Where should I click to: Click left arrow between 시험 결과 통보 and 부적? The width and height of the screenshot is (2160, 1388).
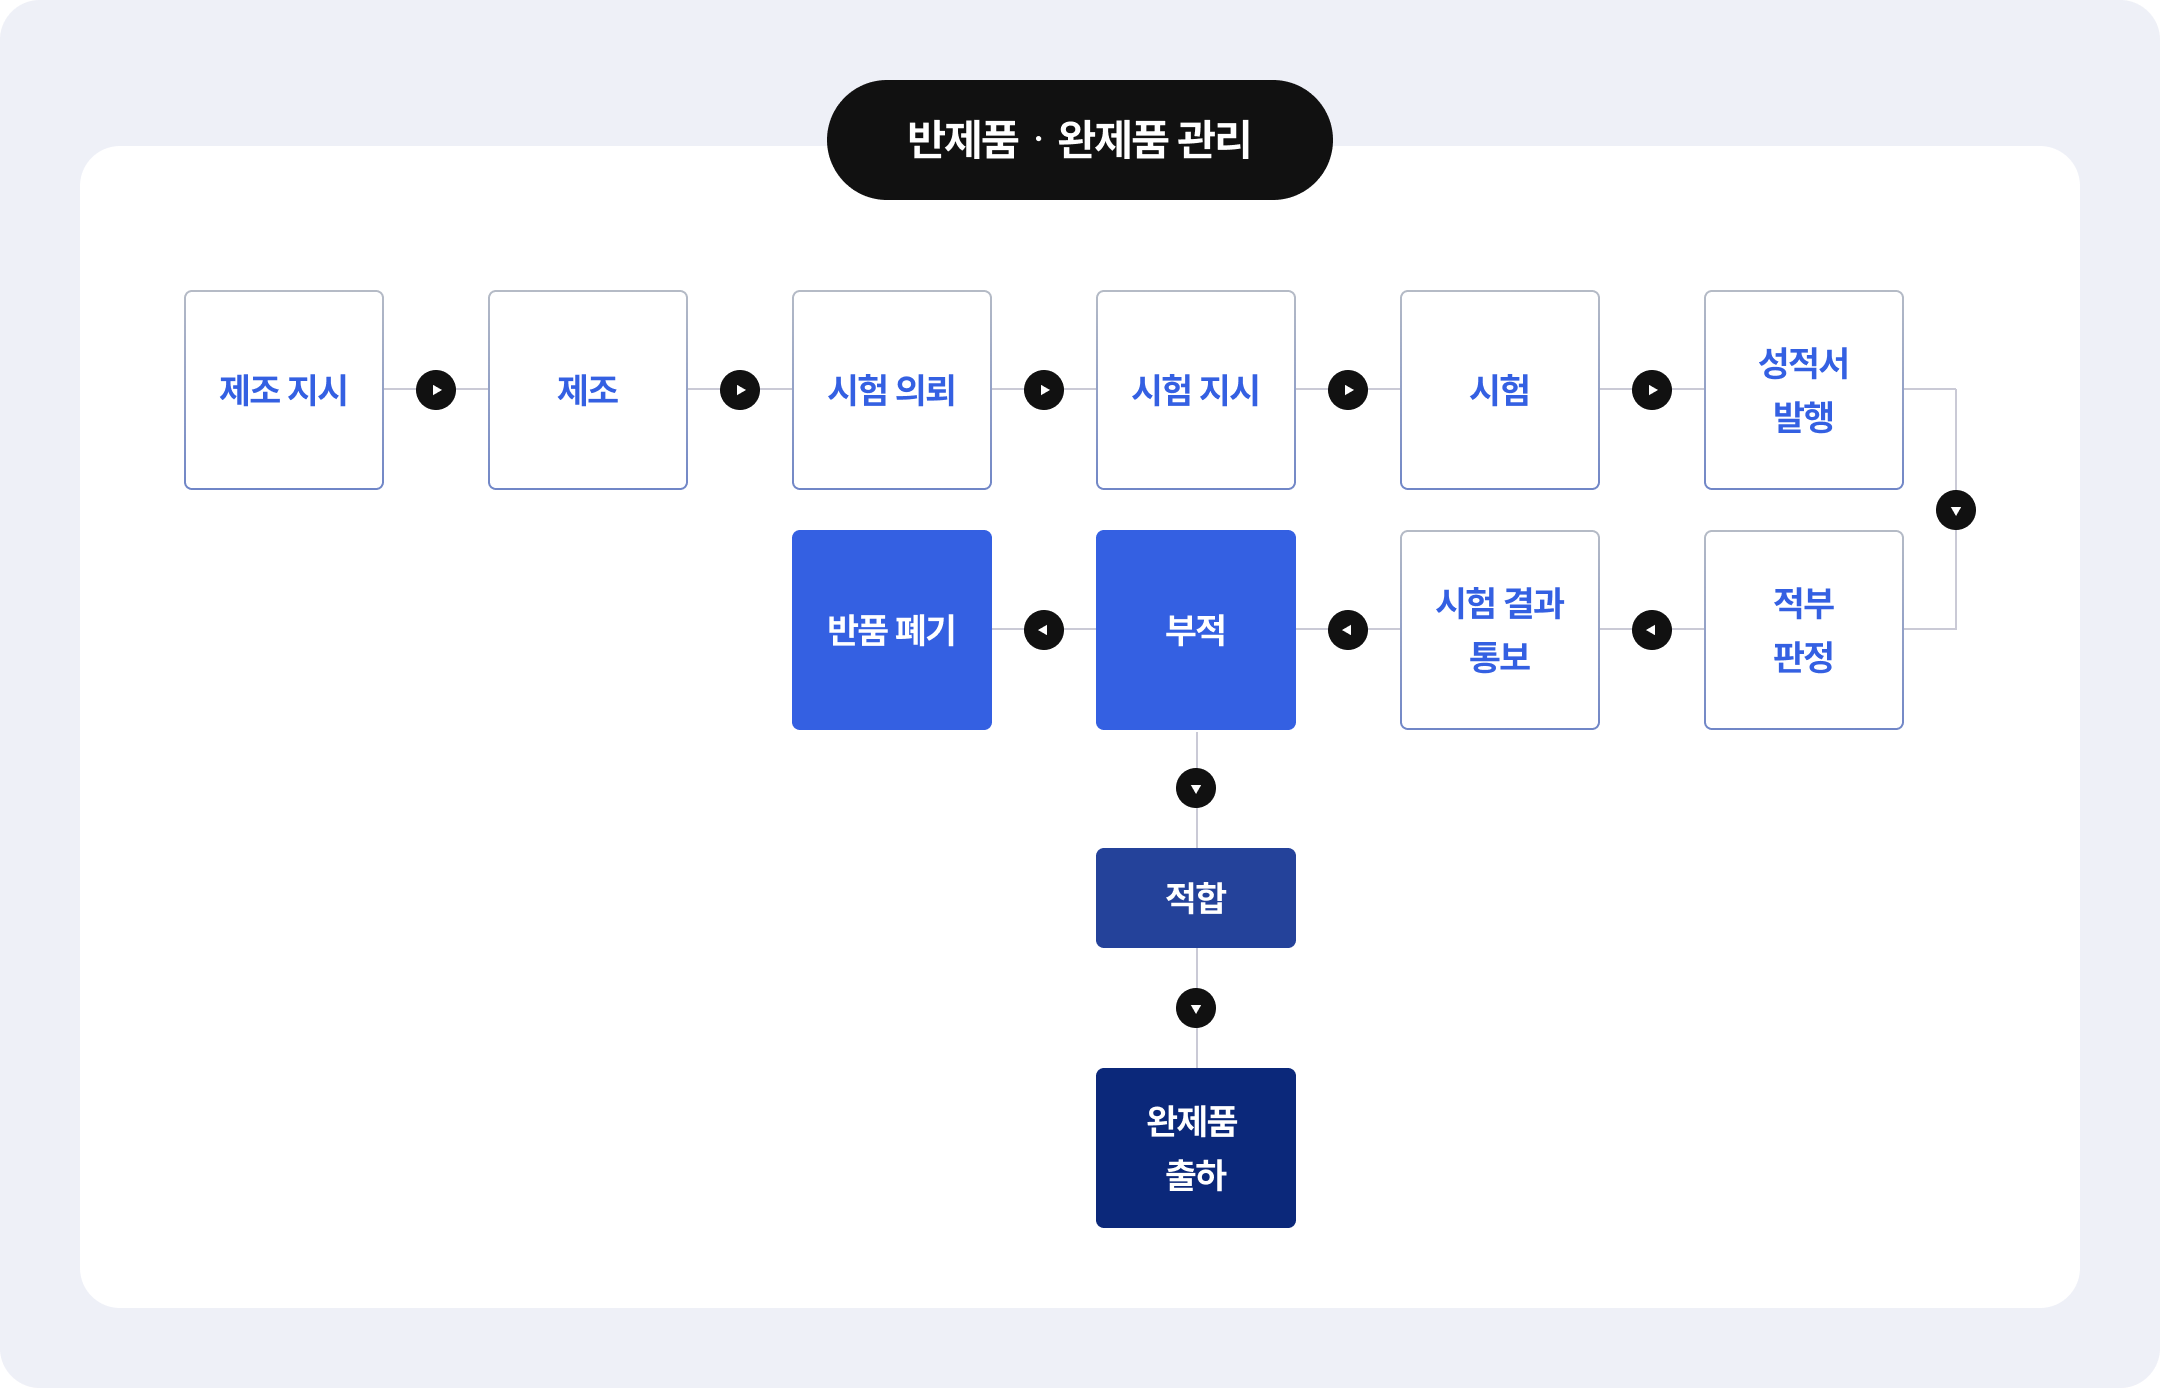(1348, 630)
